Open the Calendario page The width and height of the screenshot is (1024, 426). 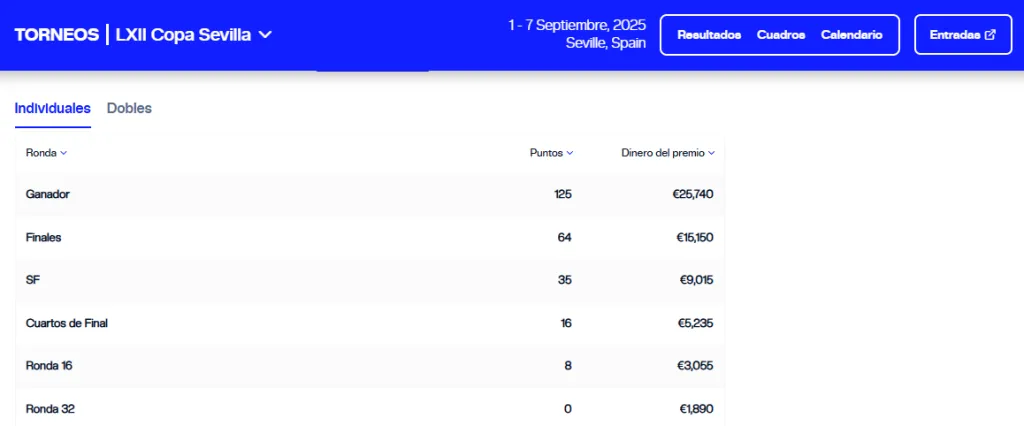click(x=851, y=35)
